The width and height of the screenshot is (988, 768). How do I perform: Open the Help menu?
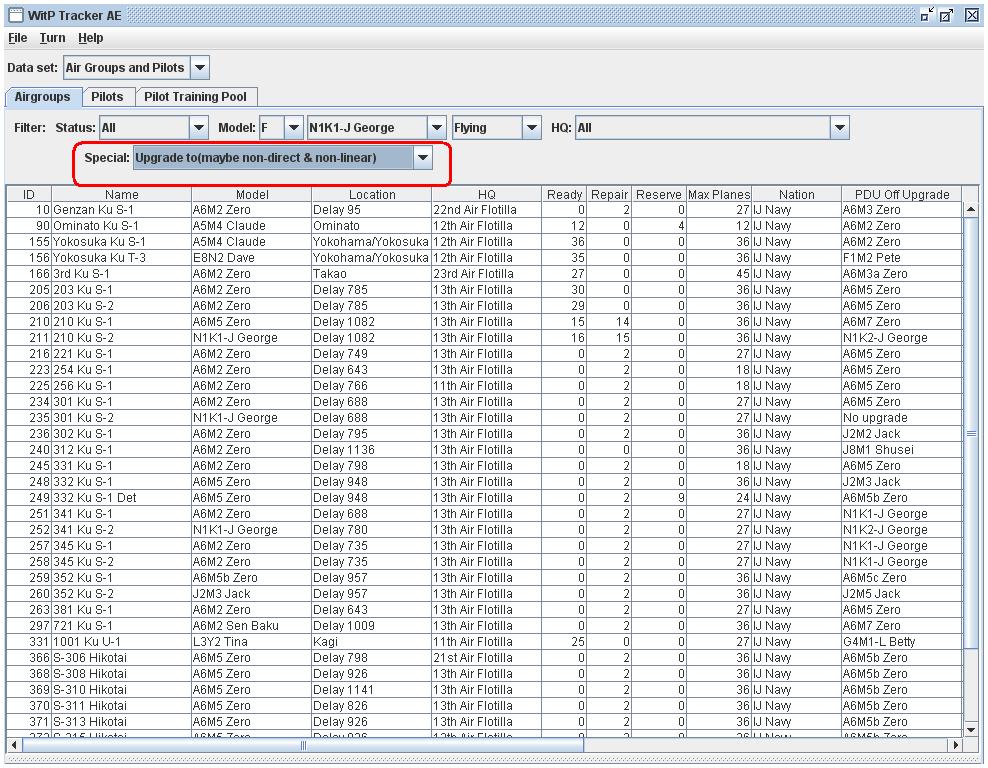click(90, 38)
